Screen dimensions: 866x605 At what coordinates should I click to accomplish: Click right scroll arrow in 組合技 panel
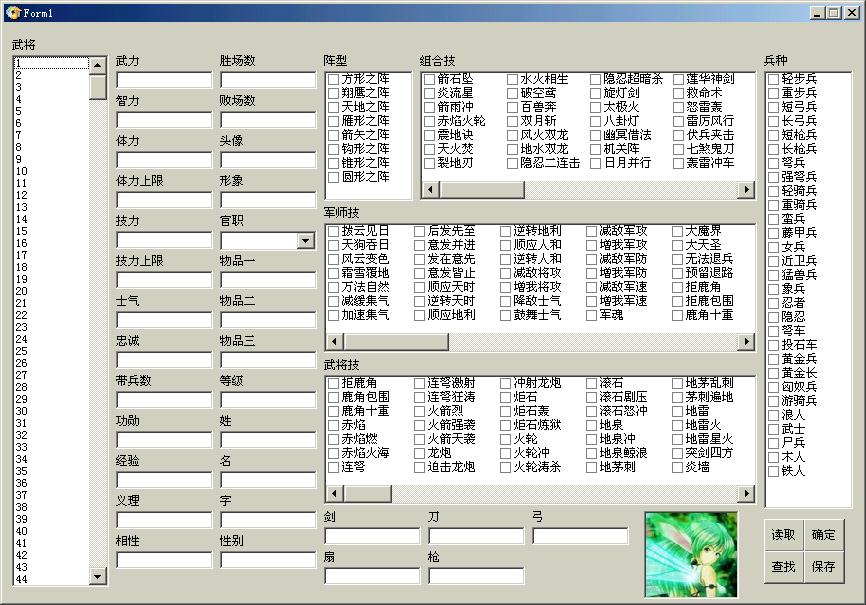746,190
